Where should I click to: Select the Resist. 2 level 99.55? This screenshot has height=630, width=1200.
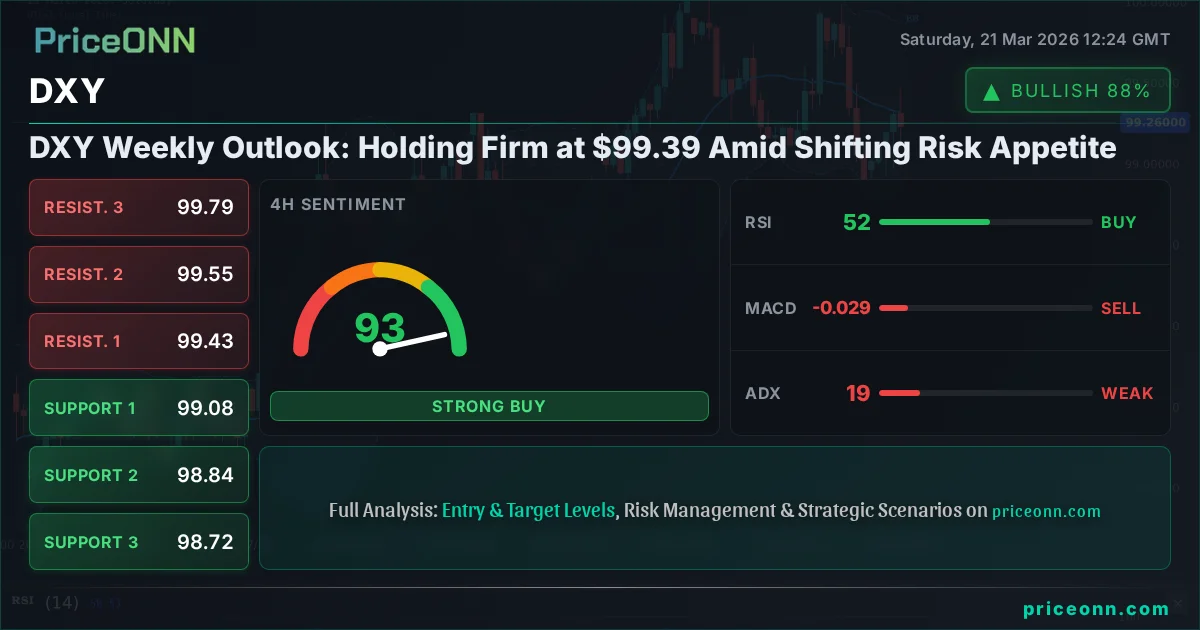click(139, 274)
